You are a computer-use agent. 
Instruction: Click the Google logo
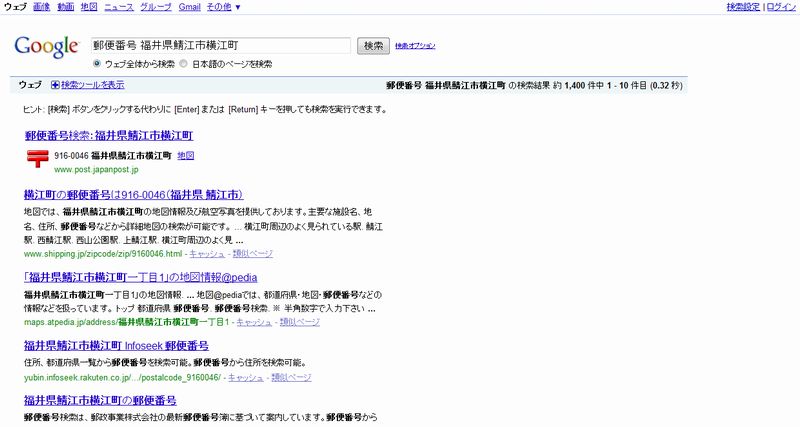pos(46,46)
